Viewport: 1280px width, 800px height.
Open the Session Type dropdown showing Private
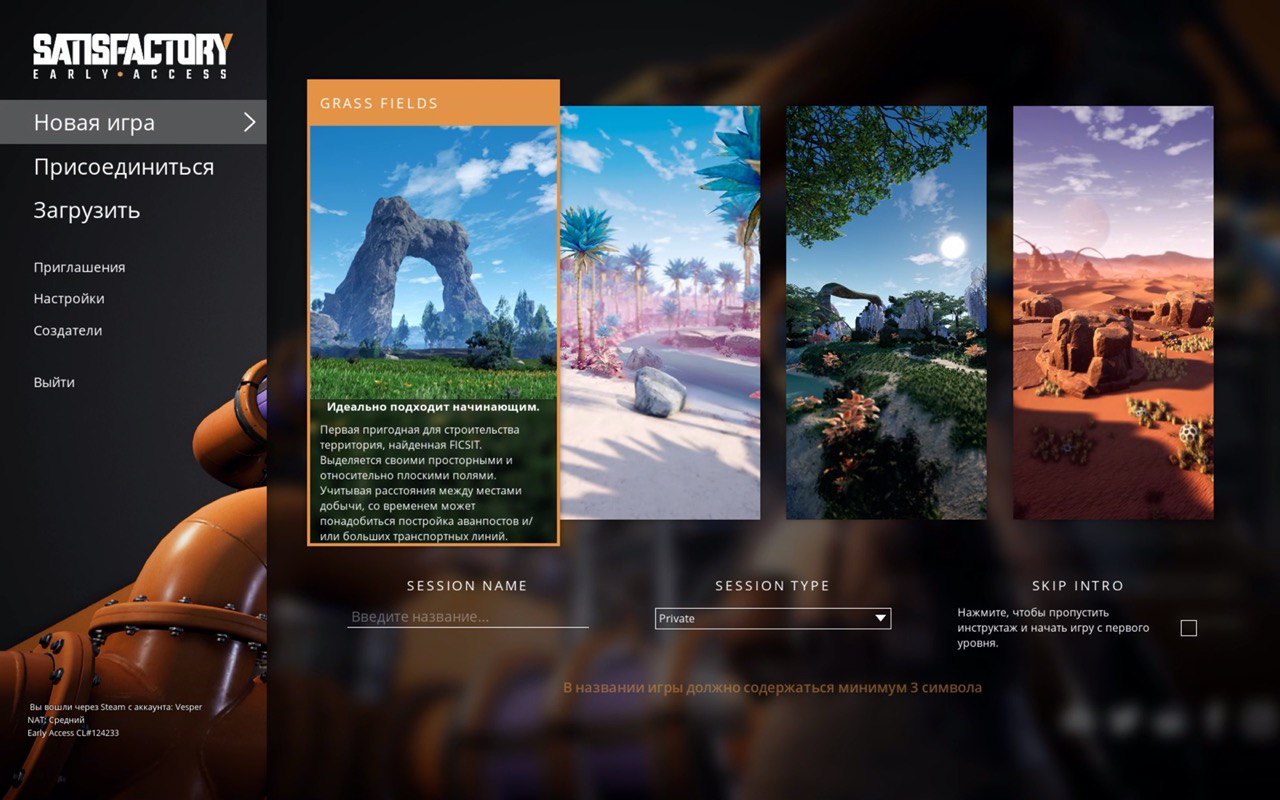click(x=773, y=618)
